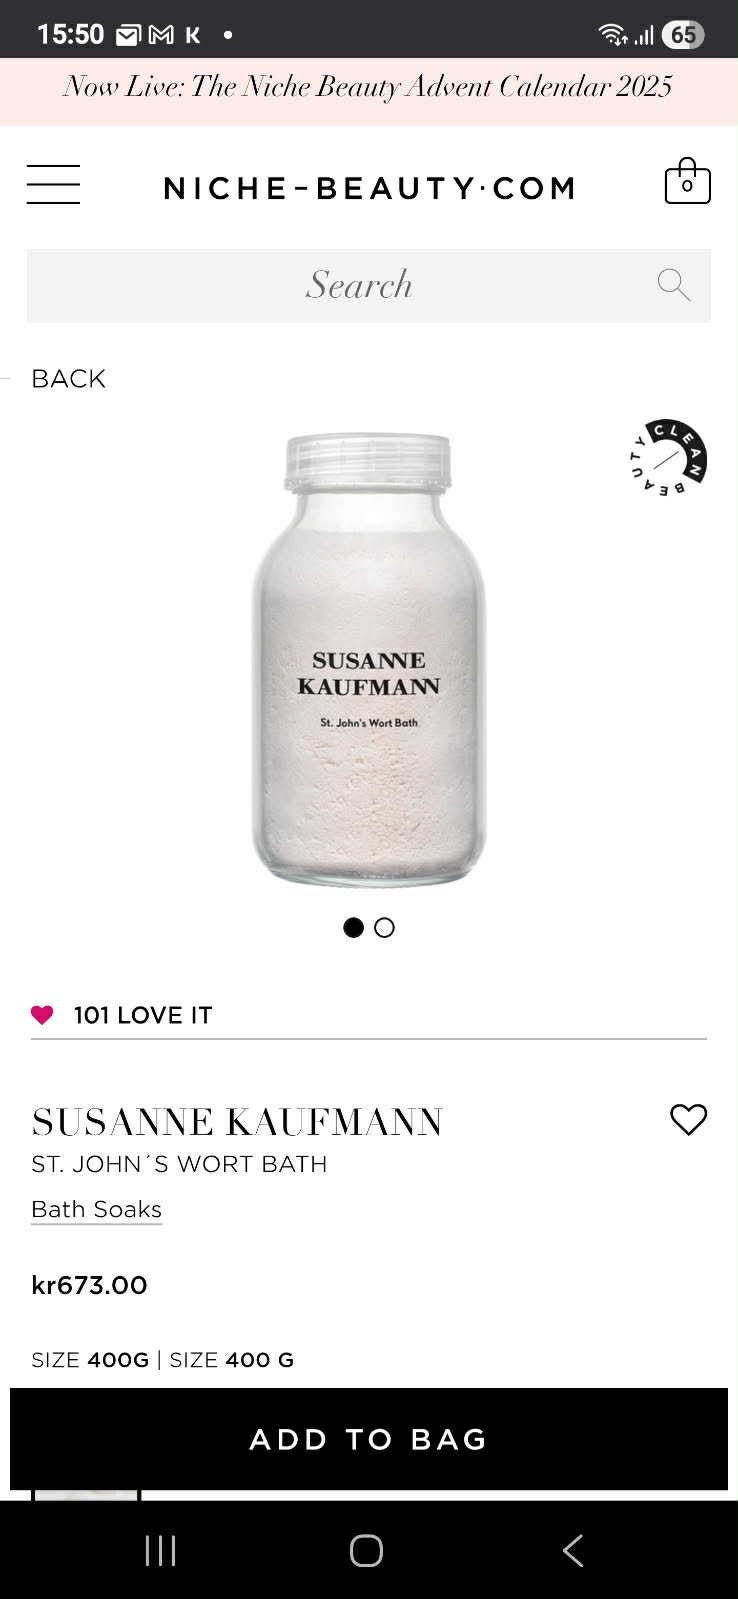
Task: Open the shopping bag icon
Action: point(688,181)
